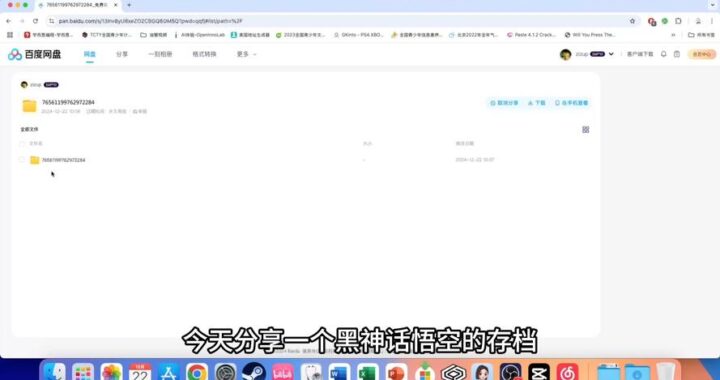Screen dimensions: 720x380
Task: Focus the pan.baidu.com address bar
Action: [x=340, y=21]
